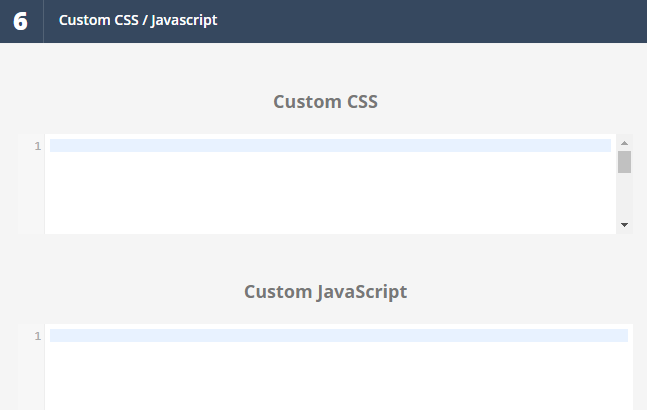
Task: Place cursor on highlighted first line of CSS editor
Action: pos(330,146)
